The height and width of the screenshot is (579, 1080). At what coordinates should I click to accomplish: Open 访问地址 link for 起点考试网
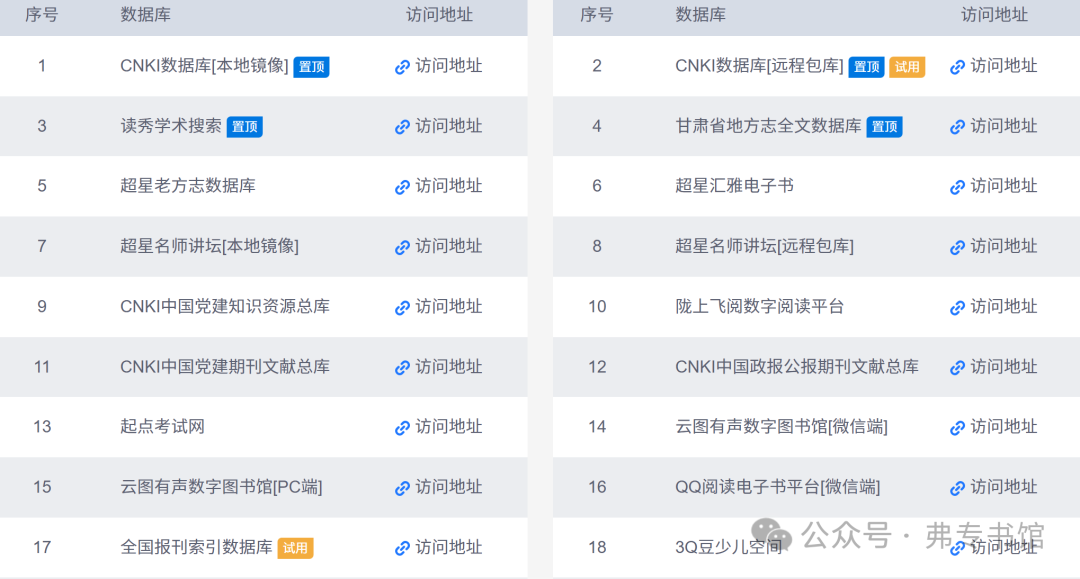point(448,427)
